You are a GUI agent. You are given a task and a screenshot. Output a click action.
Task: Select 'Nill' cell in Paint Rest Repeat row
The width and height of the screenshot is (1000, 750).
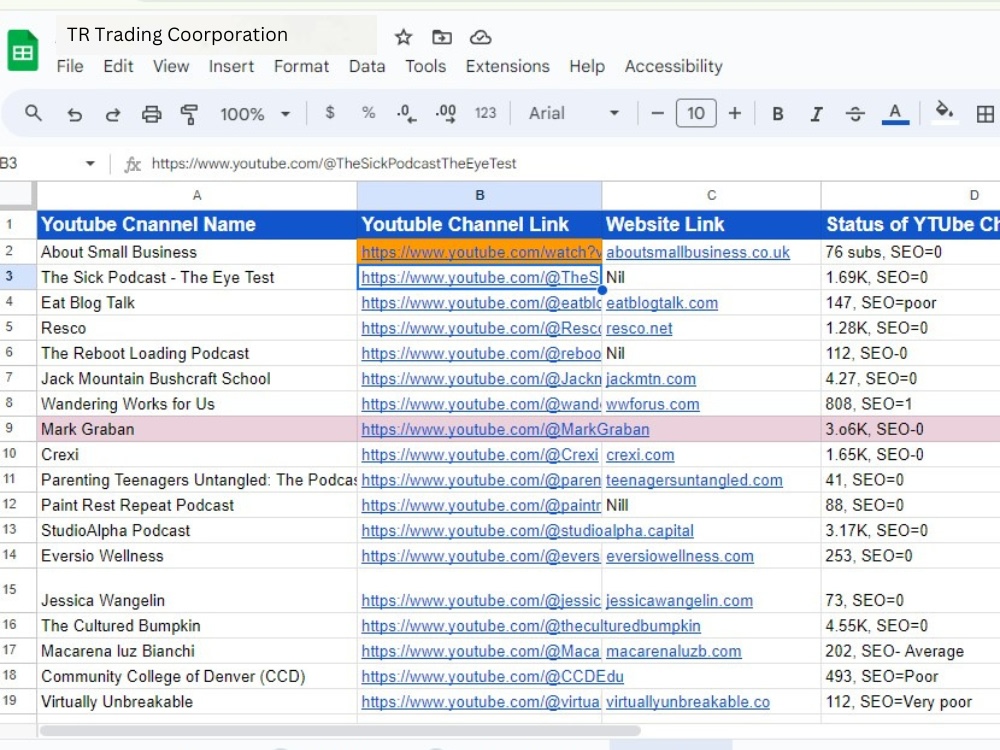711,505
